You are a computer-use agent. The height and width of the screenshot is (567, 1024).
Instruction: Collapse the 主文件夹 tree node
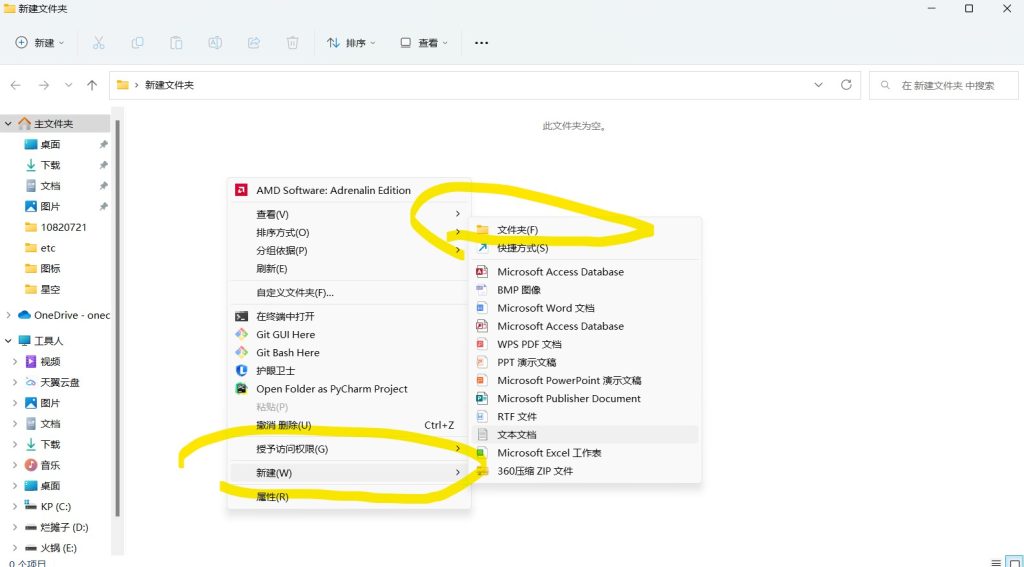[x=8, y=123]
